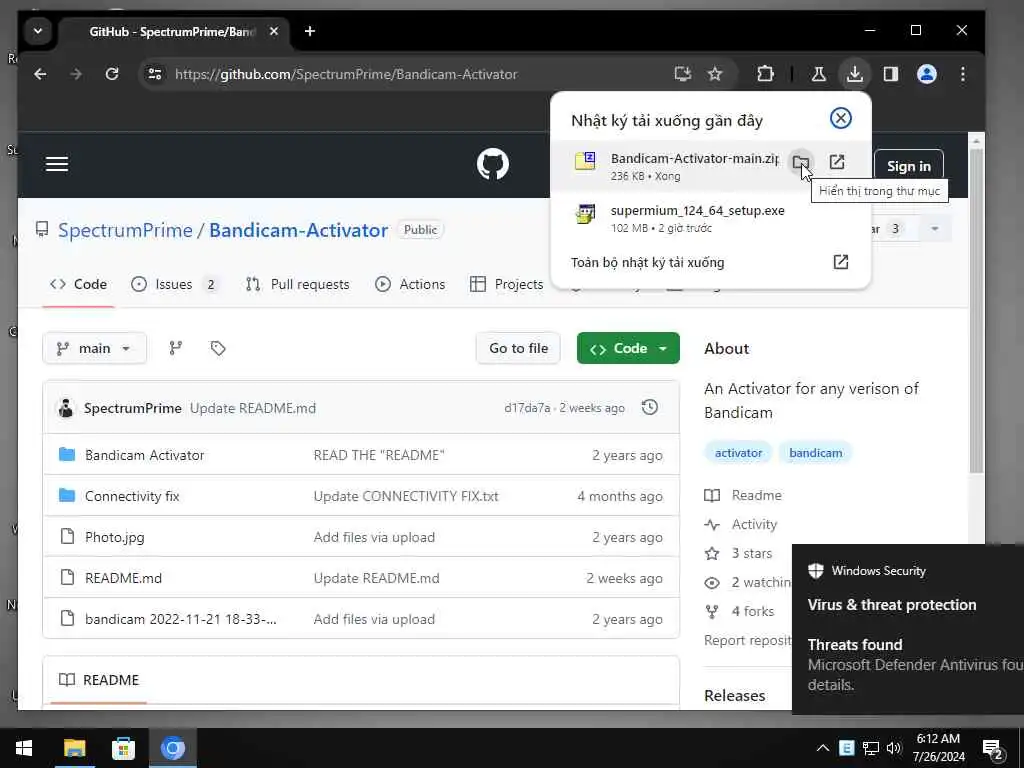Open the main branch dropdown
The height and width of the screenshot is (768, 1024).
[95, 348]
